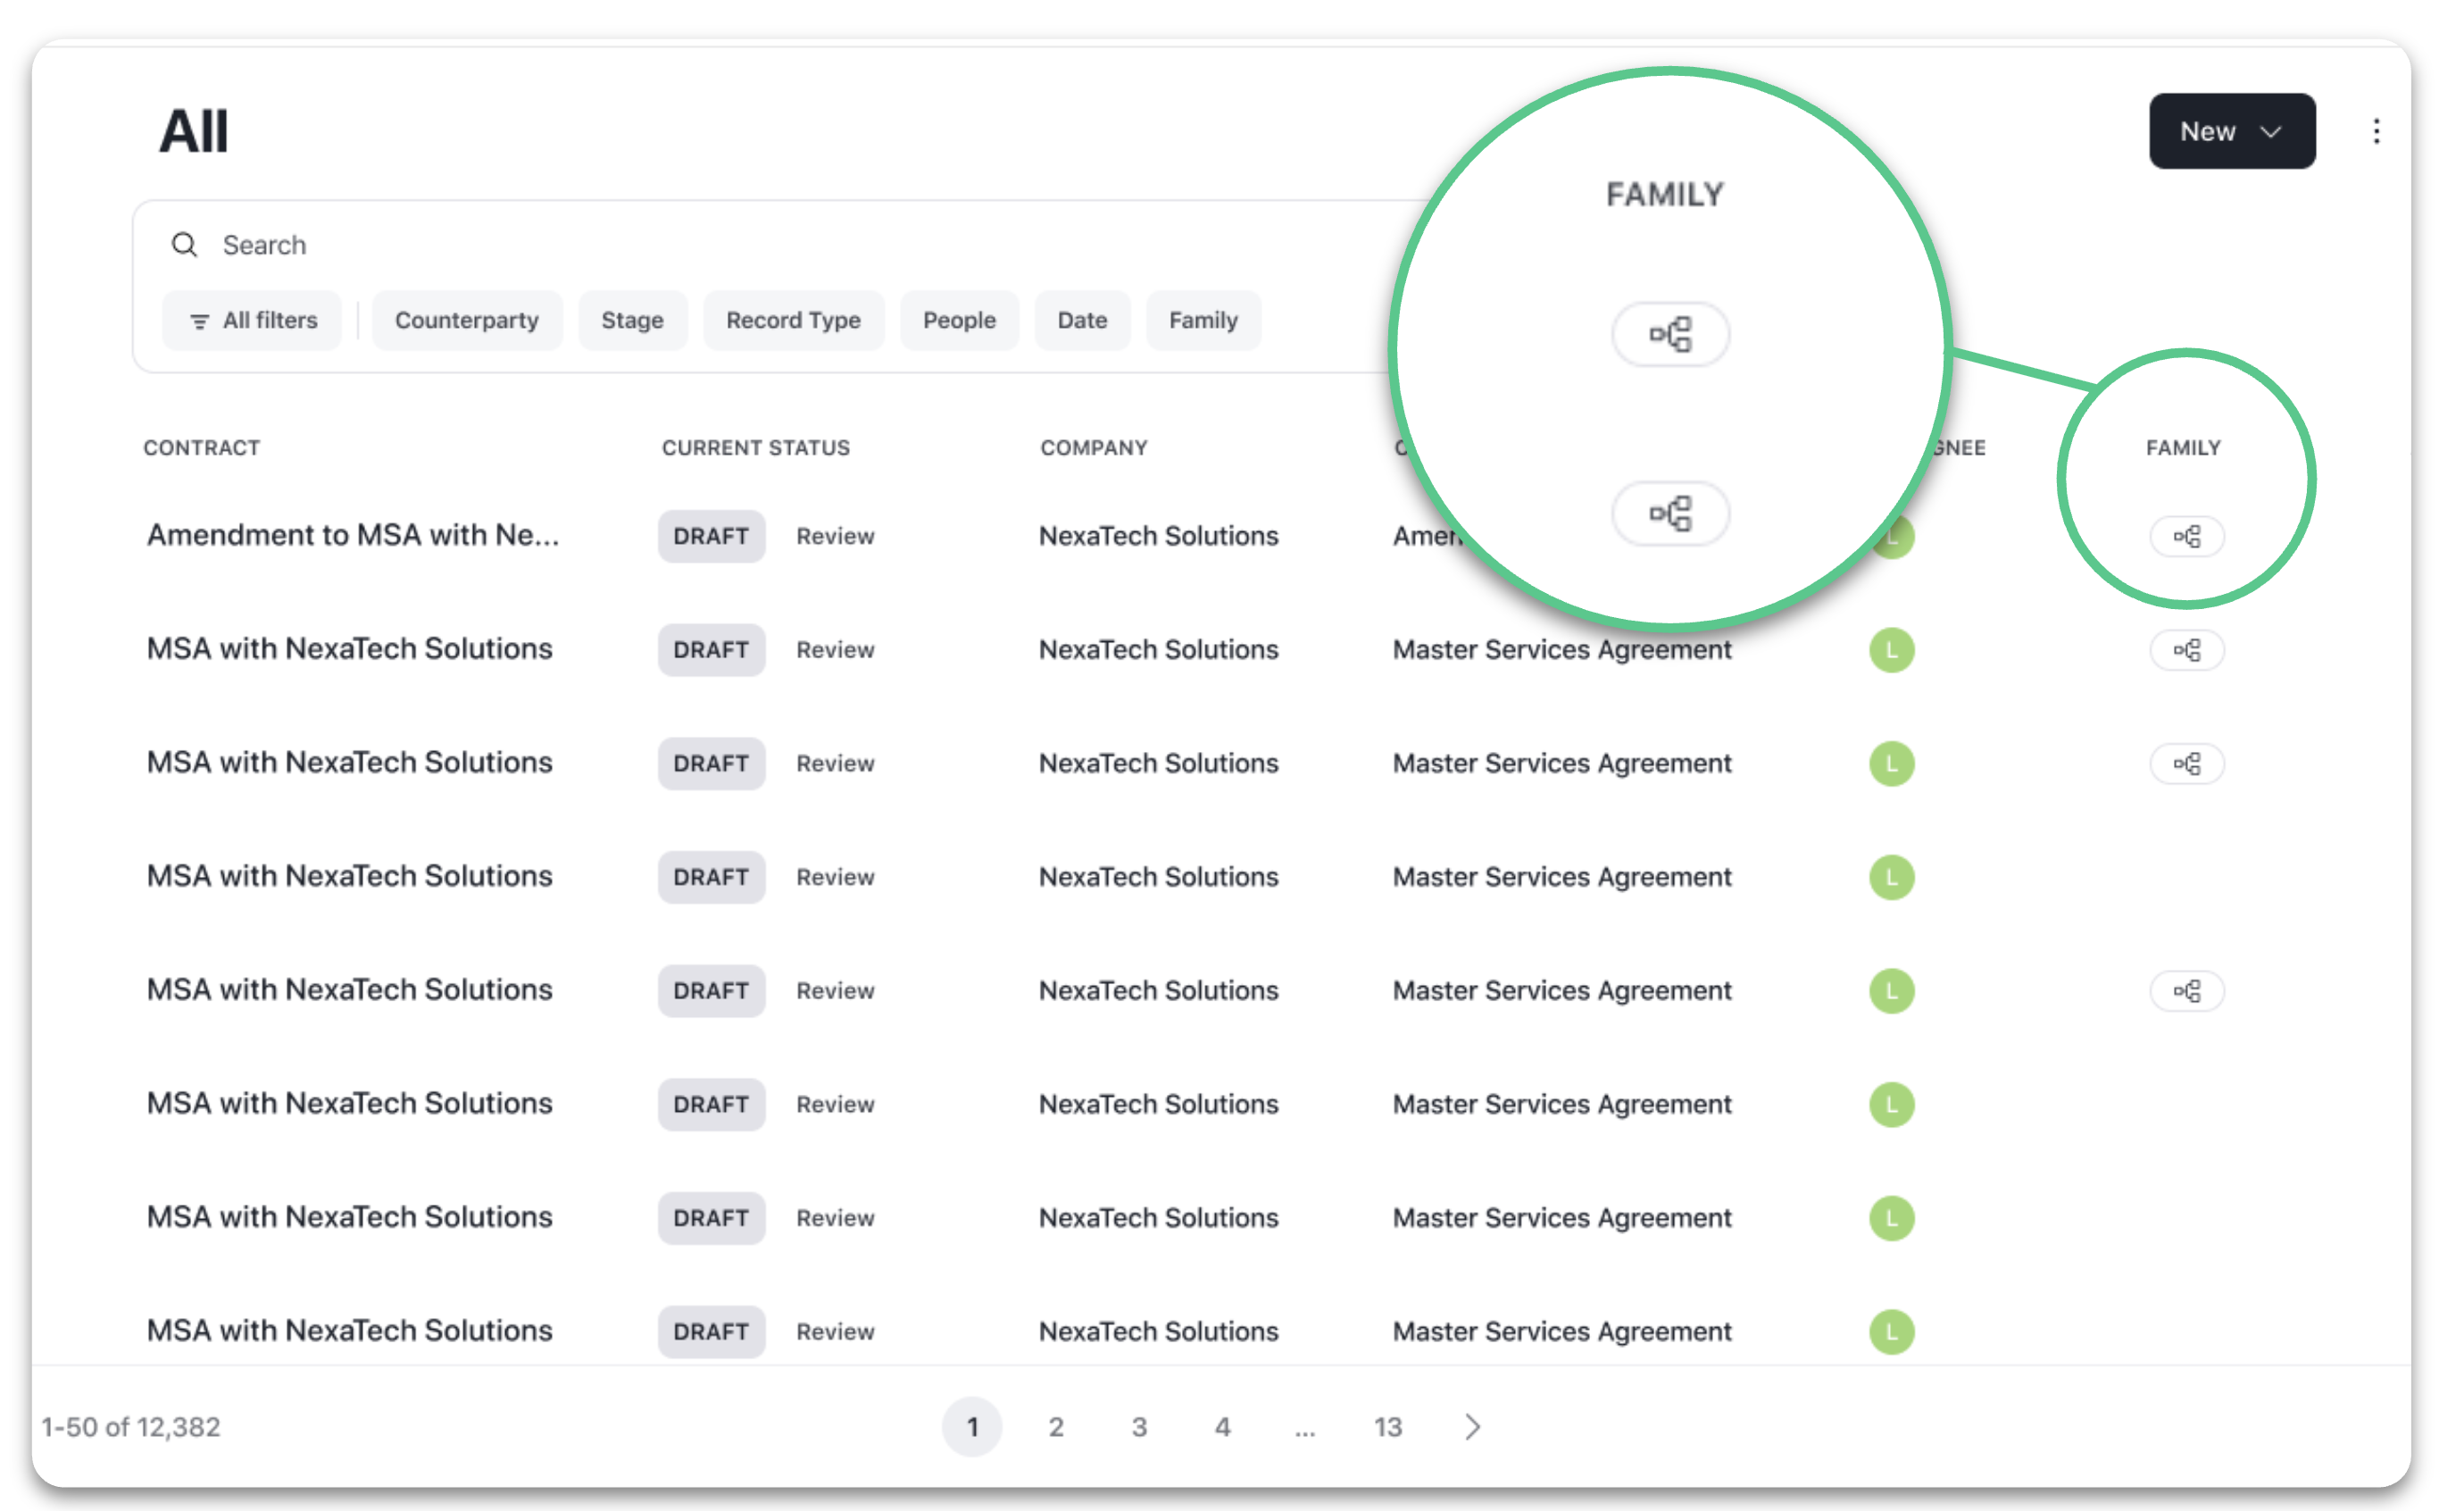Image resolution: width=2464 pixels, height=1511 pixels.
Task: Jump to page 13
Action: coord(1387,1426)
